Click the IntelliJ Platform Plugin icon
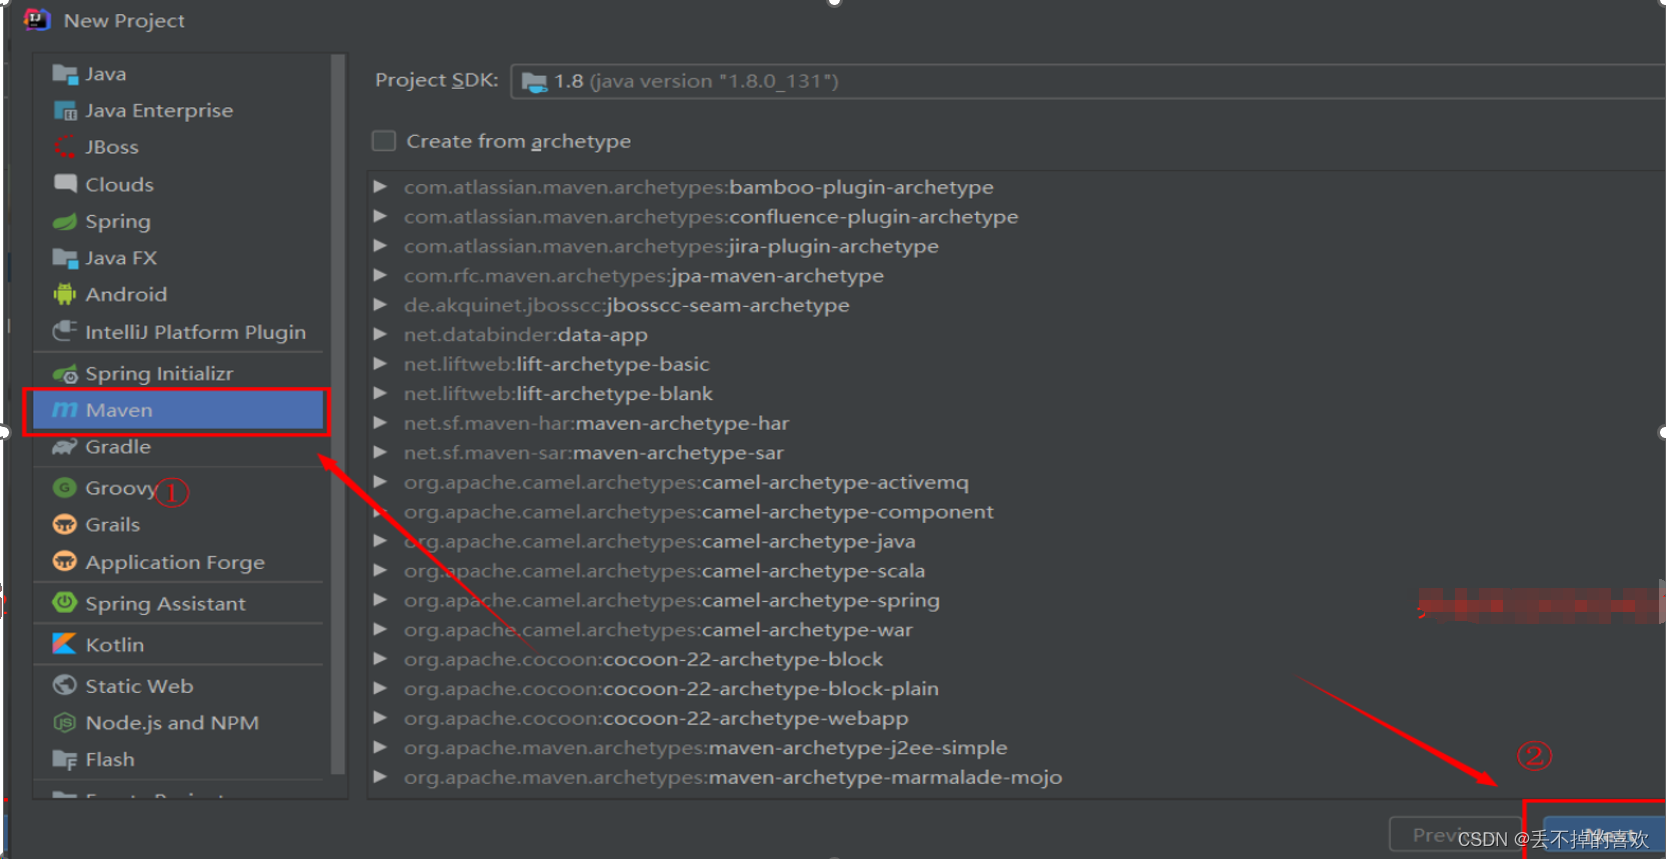 click(65, 331)
